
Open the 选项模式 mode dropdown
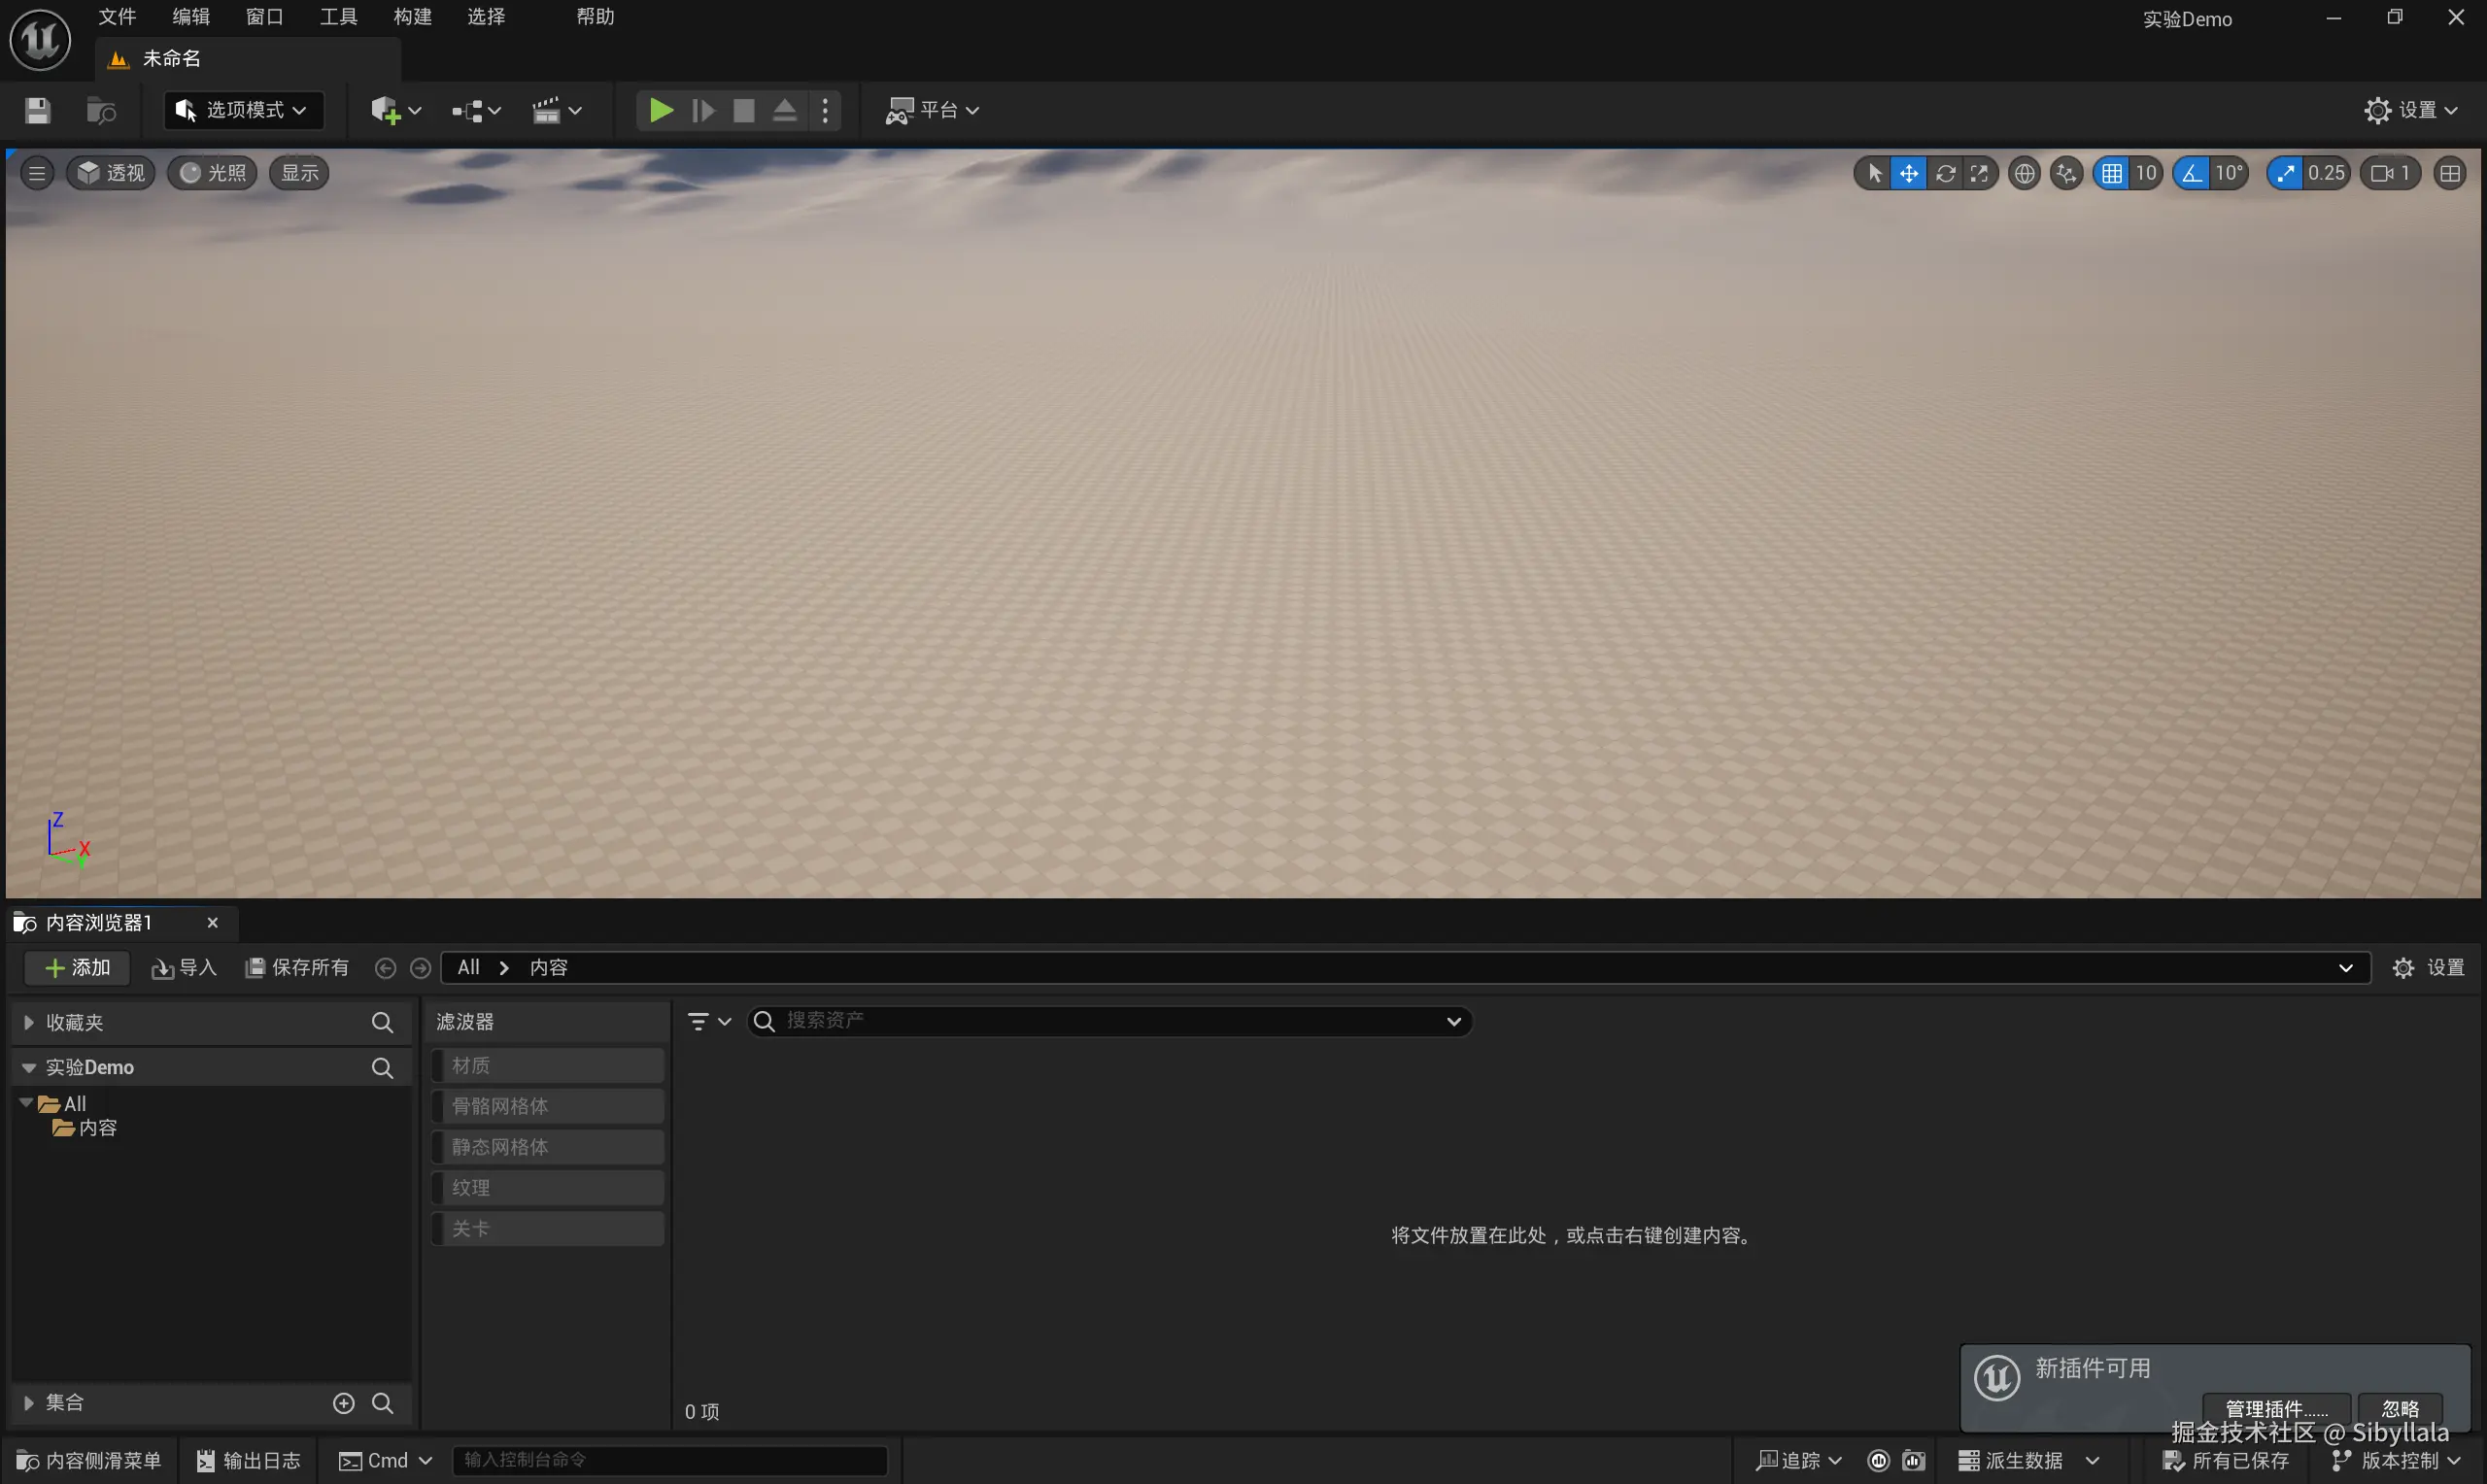(x=243, y=110)
